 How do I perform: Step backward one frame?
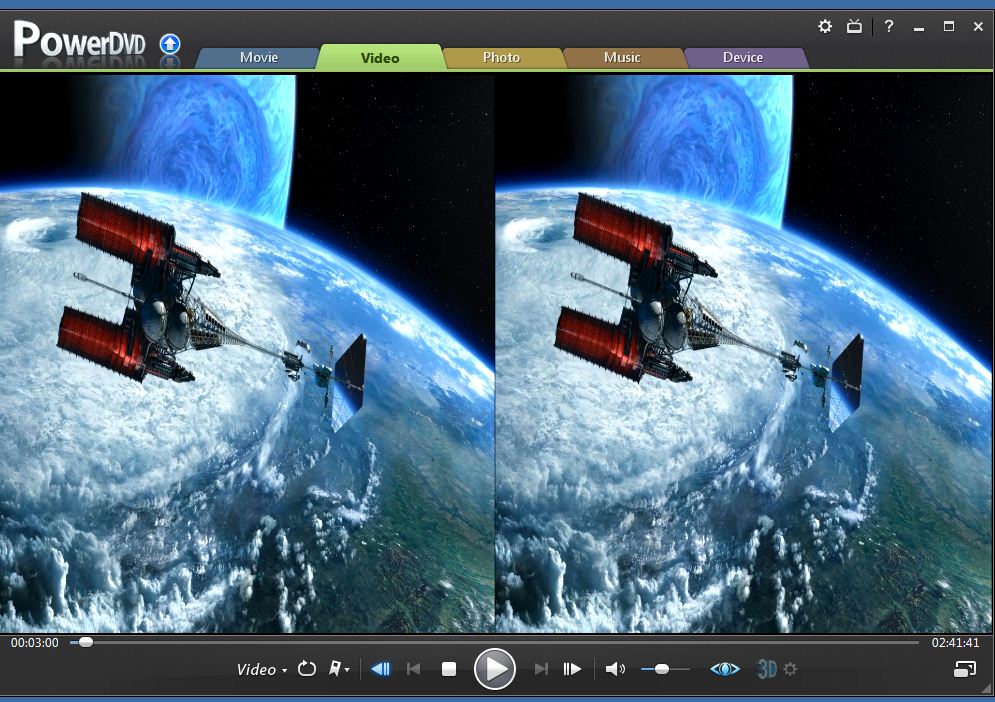(381, 669)
